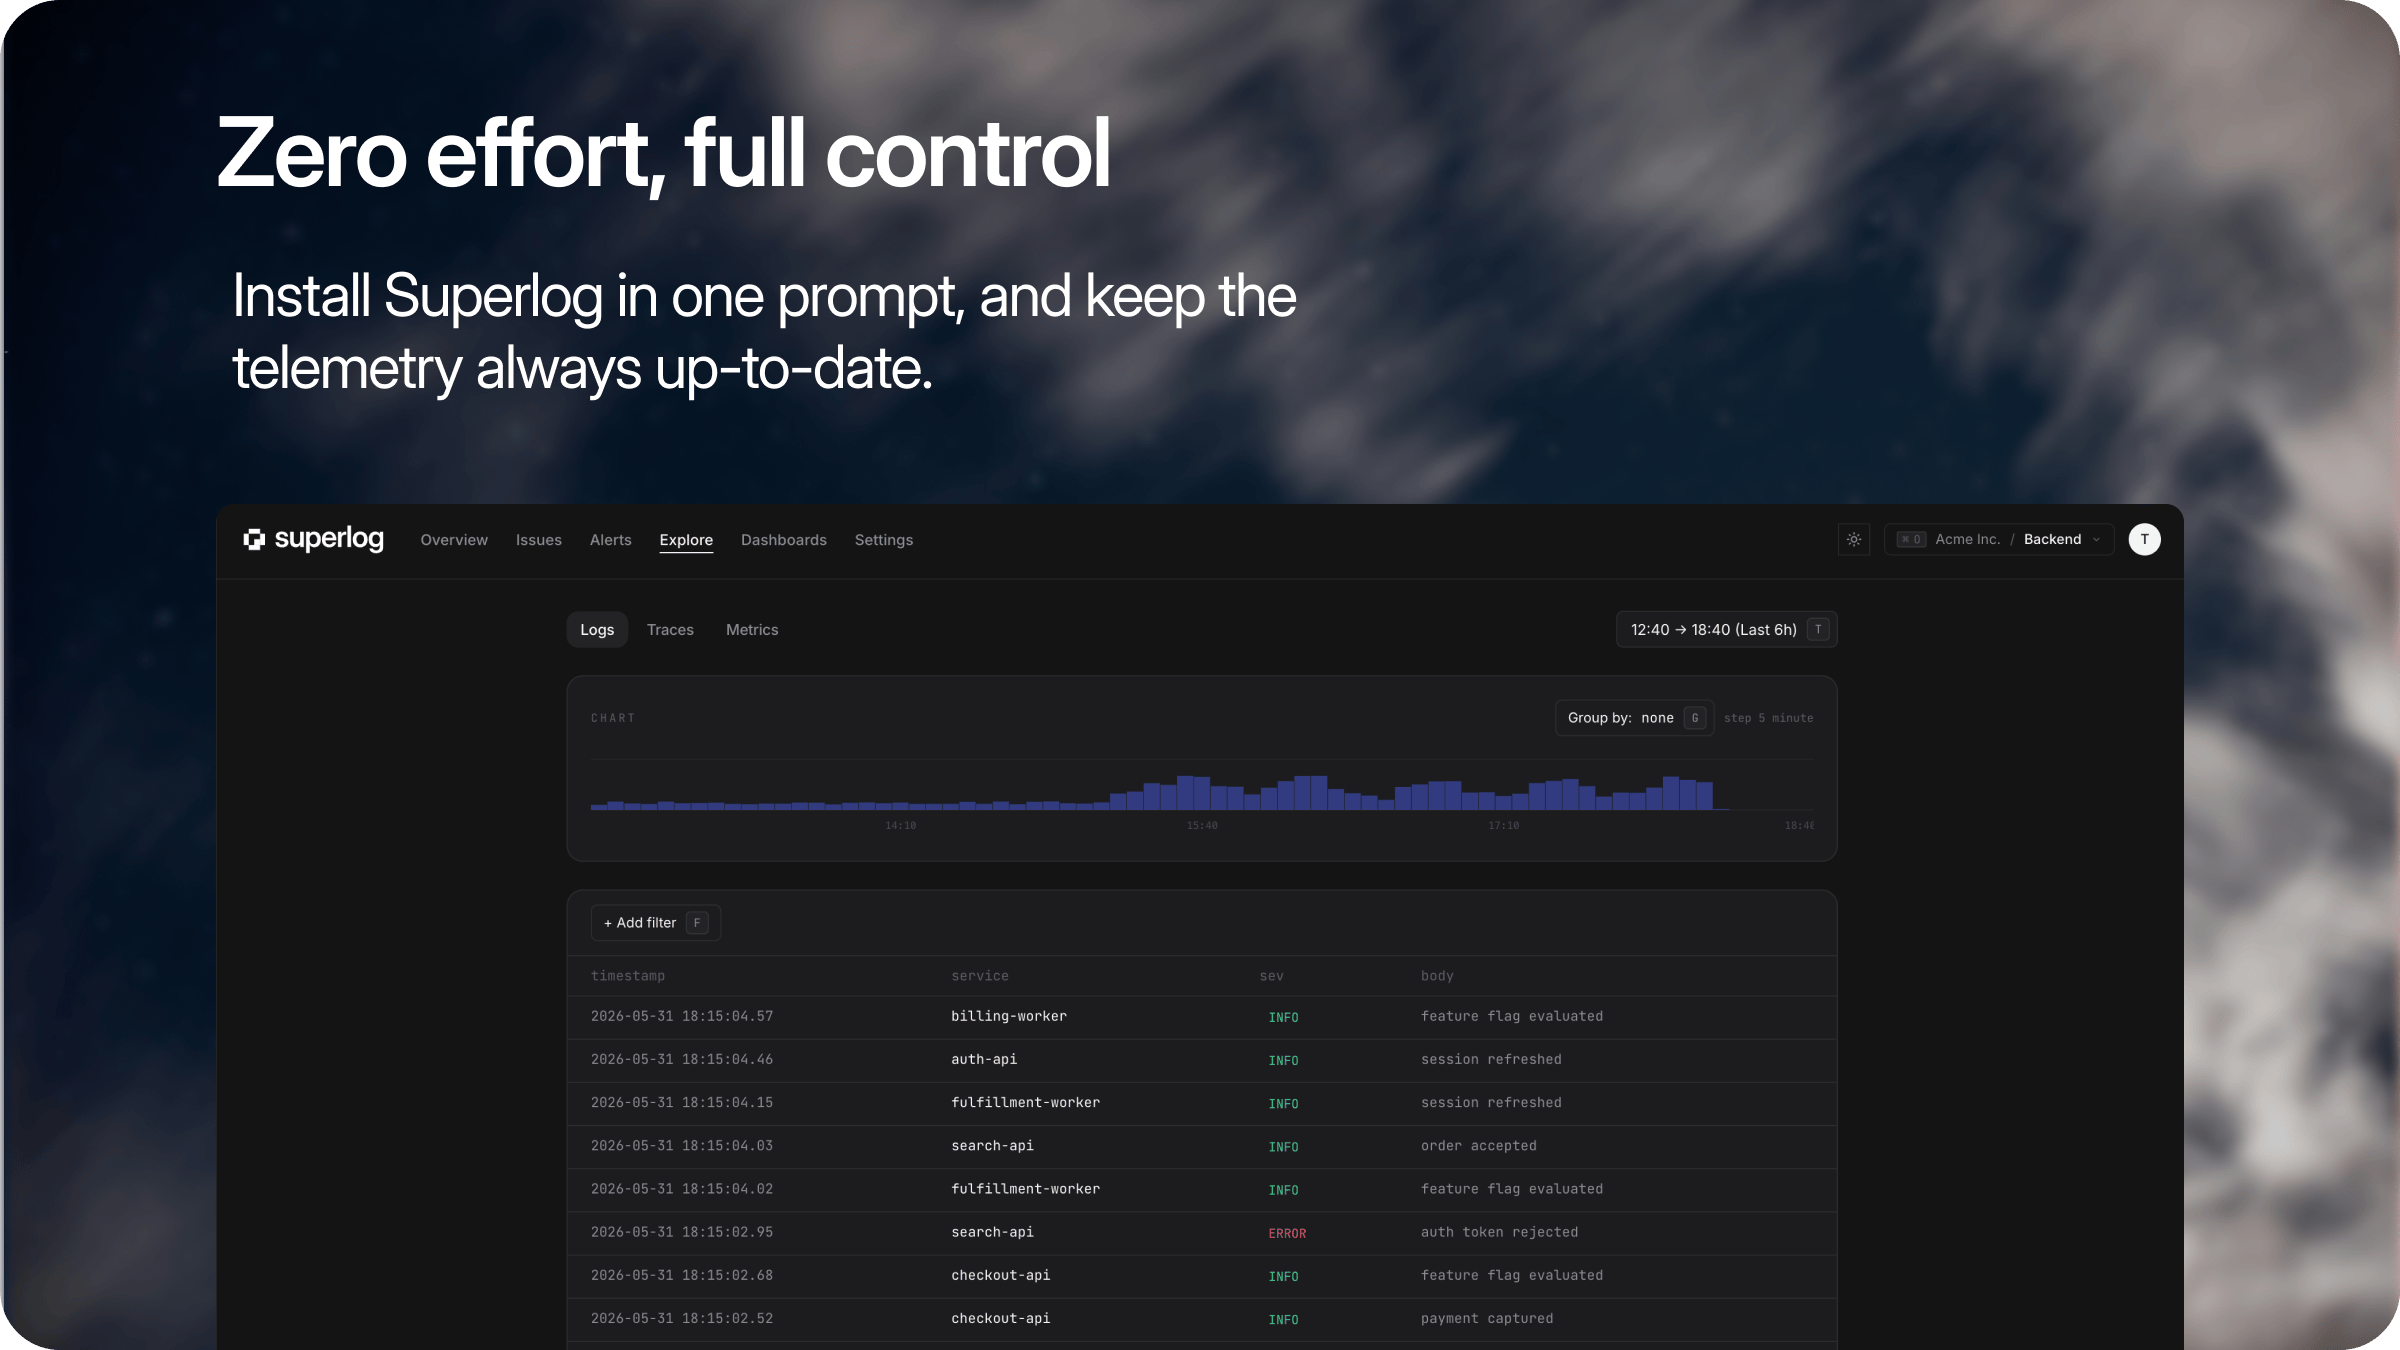This screenshot has width=2400, height=1350.
Task: Select the Explore tab
Action: click(x=686, y=540)
